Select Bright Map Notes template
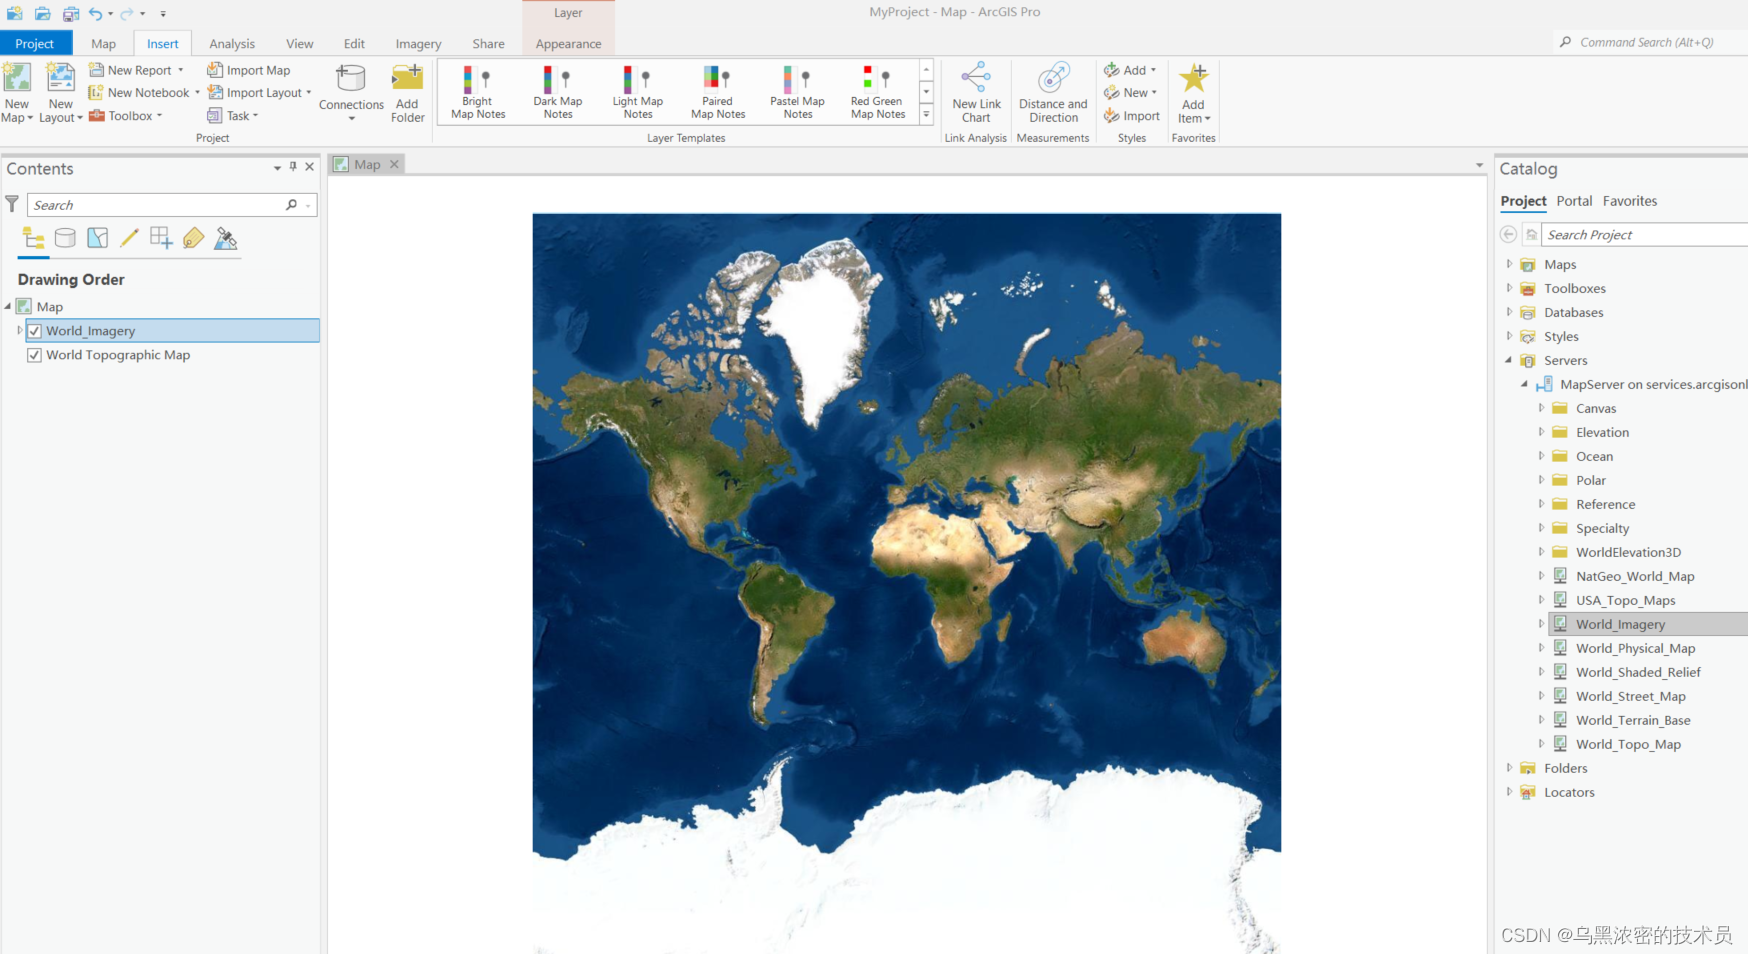Image resolution: width=1748 pixels, height=954 pixels. [478, 92]
